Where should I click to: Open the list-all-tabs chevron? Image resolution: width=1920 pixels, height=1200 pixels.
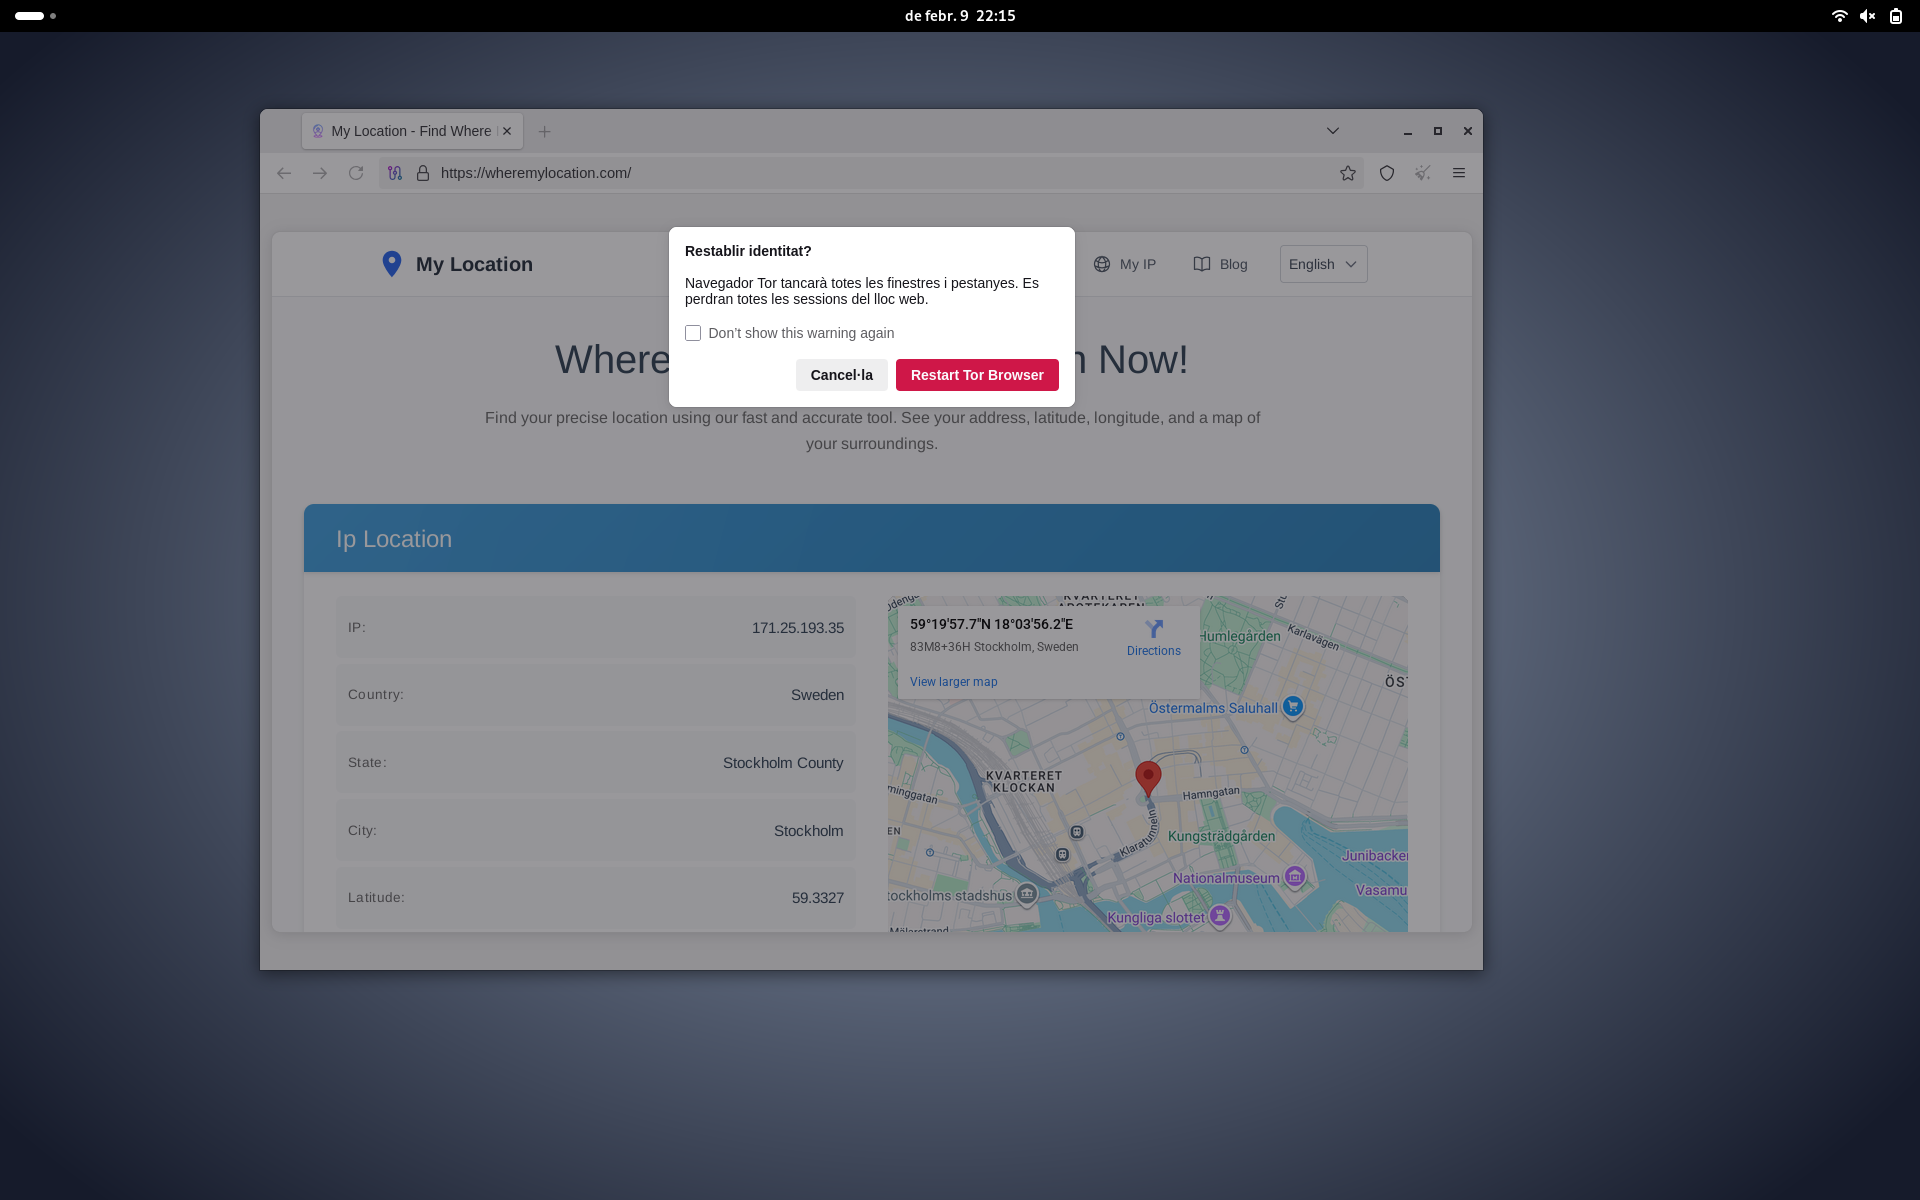(1333, 130)
